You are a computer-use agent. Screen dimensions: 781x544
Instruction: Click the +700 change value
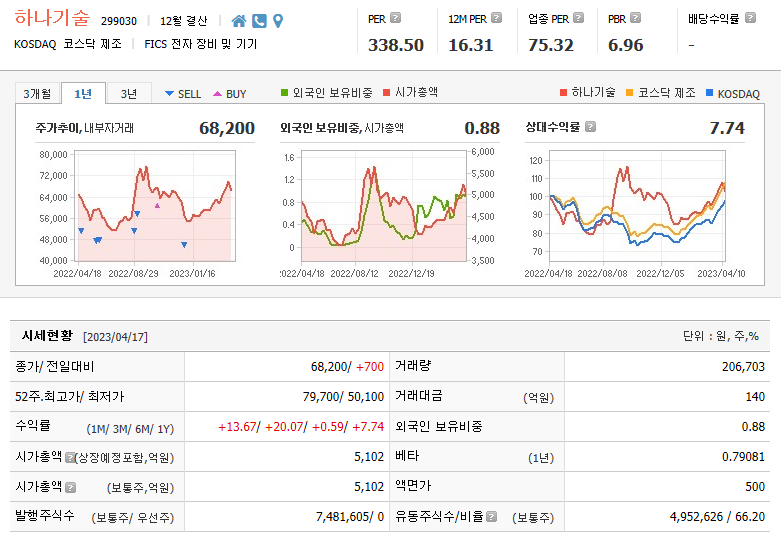[370, 367]
